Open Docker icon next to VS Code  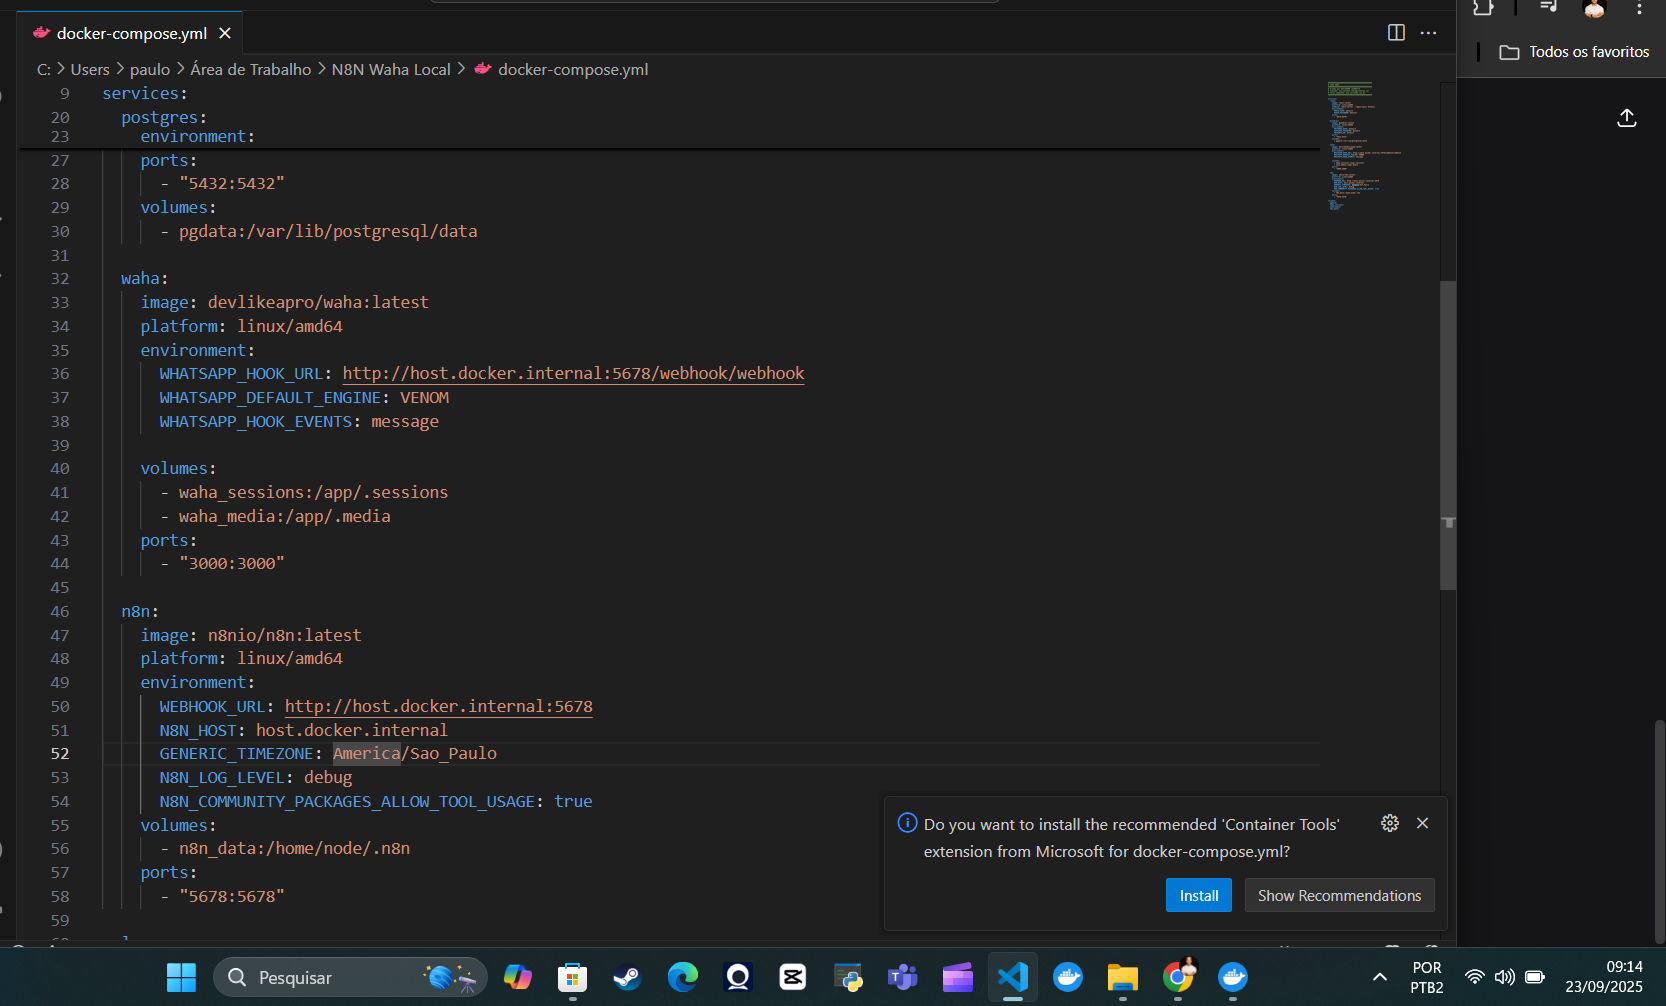pos(1068,977)
